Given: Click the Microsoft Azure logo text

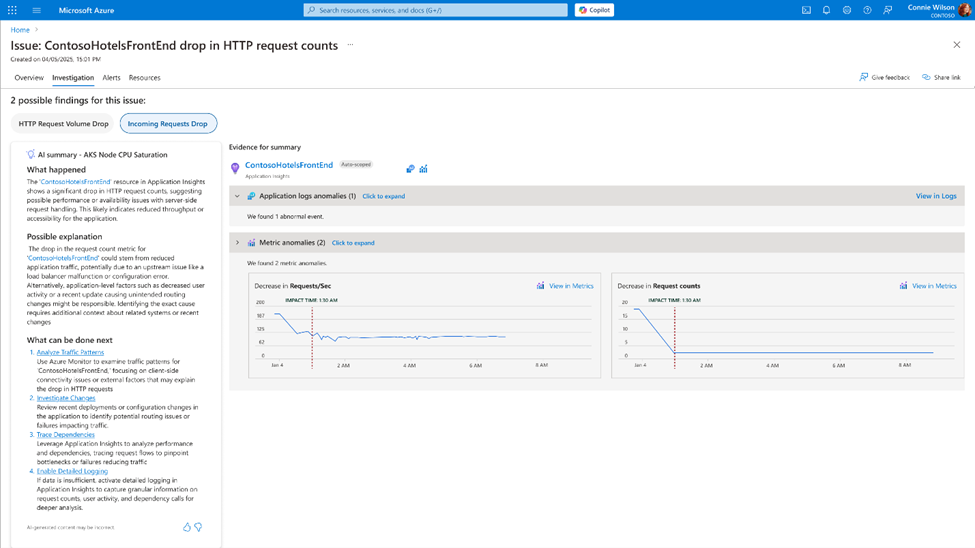Looking at the screenshot, I should 86,10.
